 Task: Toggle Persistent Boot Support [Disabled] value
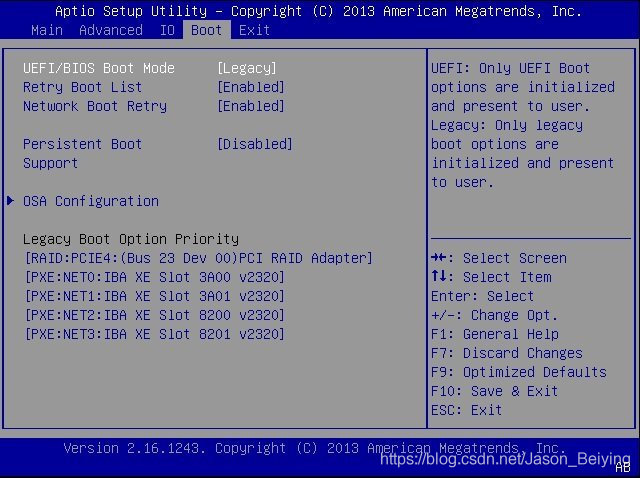pos(255,144)
